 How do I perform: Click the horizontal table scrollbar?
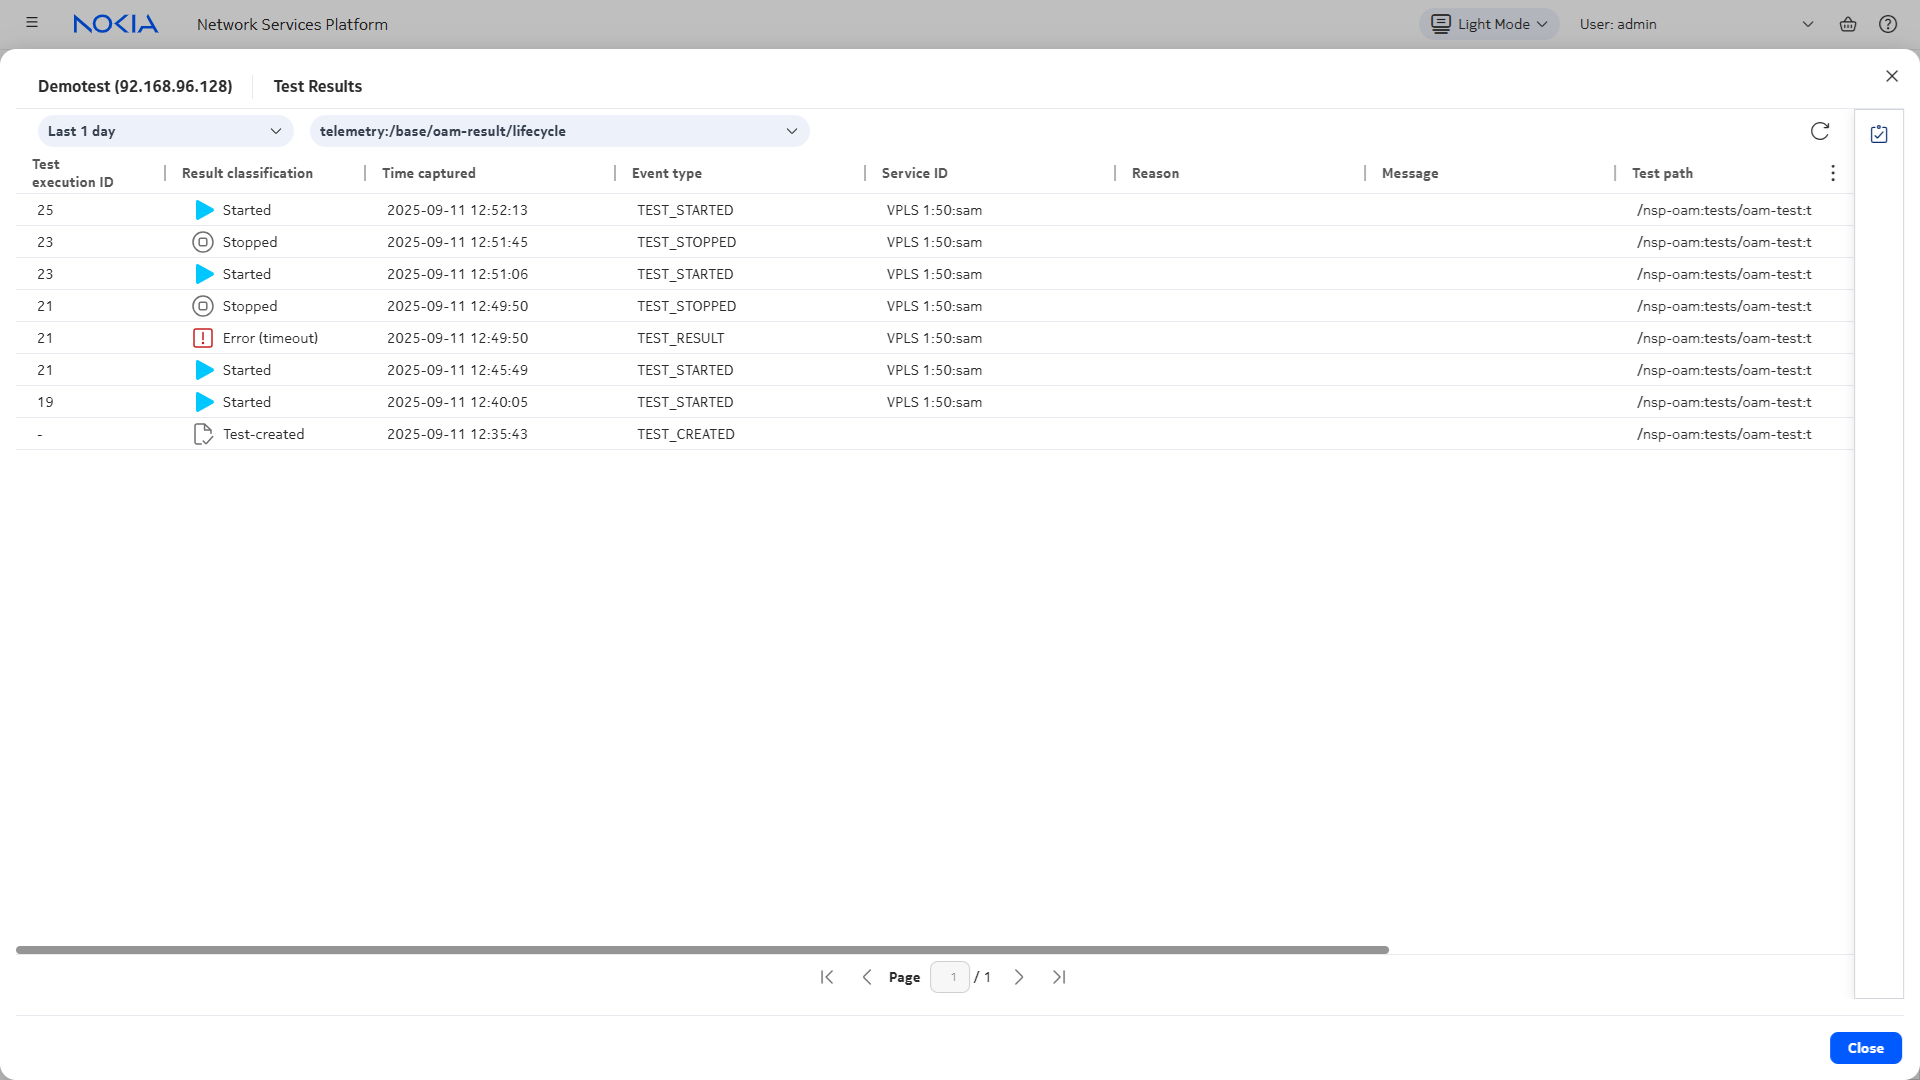[x=702, y=950]
